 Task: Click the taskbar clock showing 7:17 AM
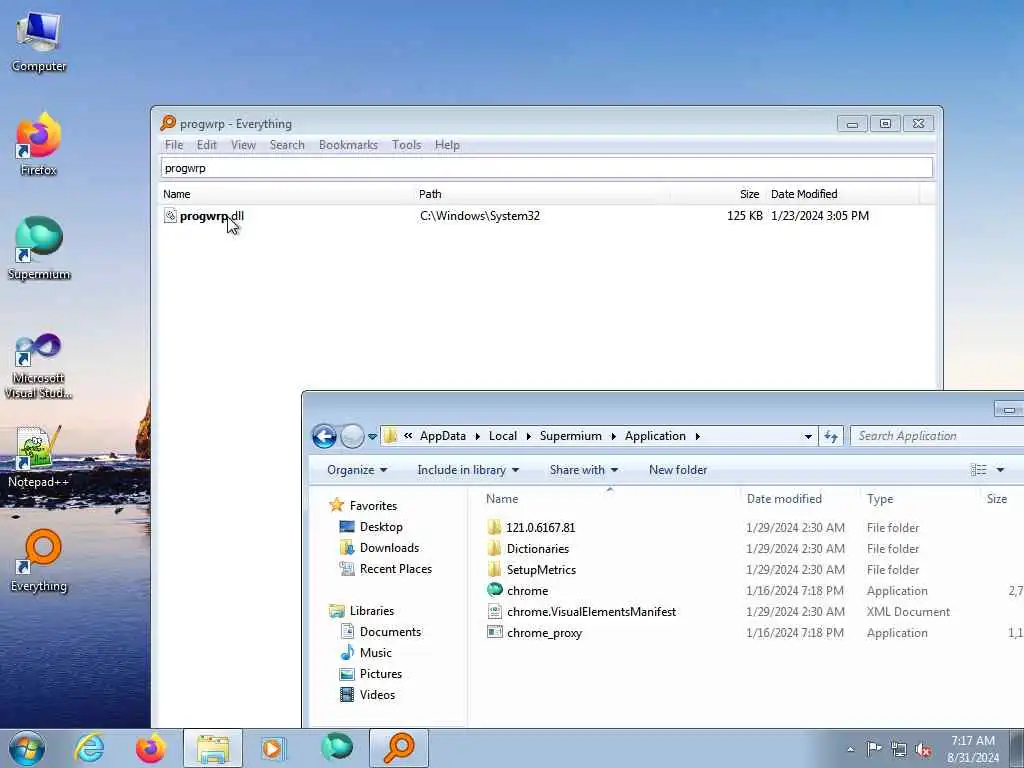973,749
